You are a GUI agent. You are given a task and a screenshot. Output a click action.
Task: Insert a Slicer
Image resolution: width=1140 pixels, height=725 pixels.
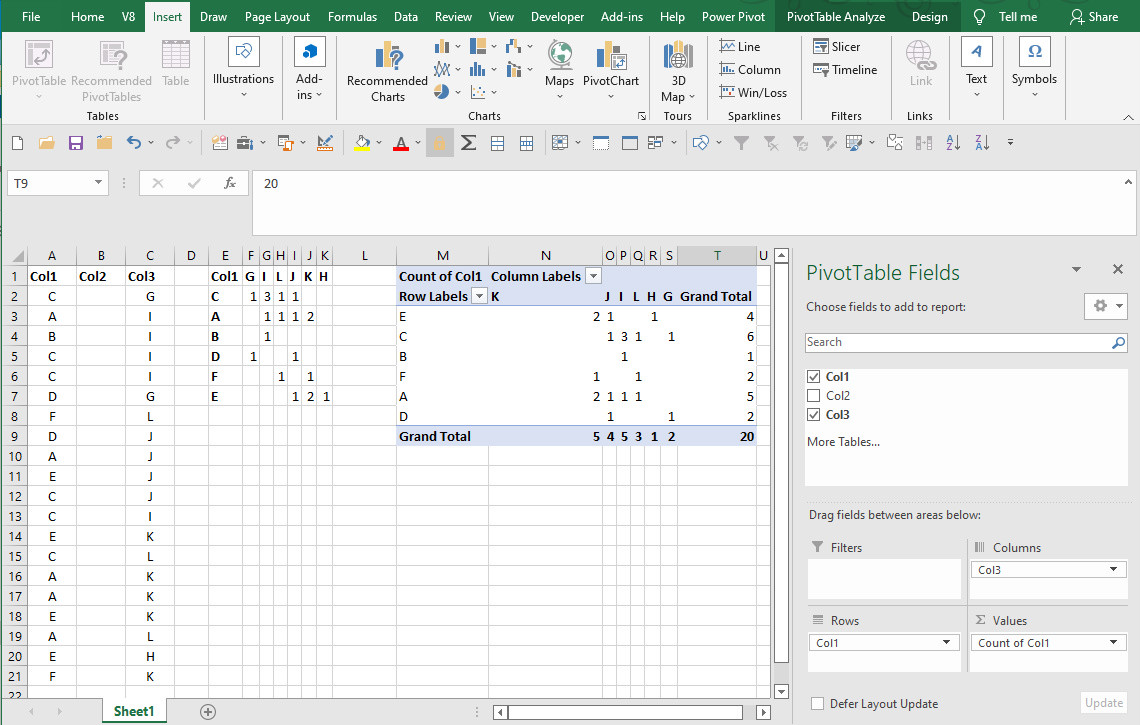[x=837, y=47]
